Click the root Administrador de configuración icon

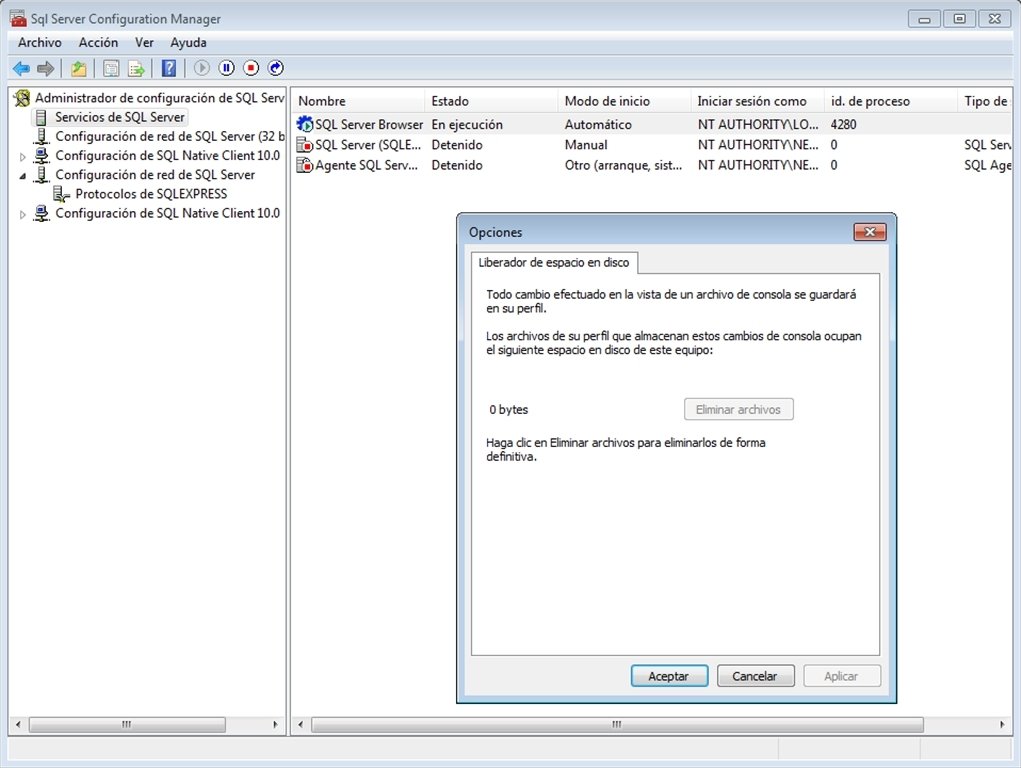pyautogui.click(x=22, y=98)
